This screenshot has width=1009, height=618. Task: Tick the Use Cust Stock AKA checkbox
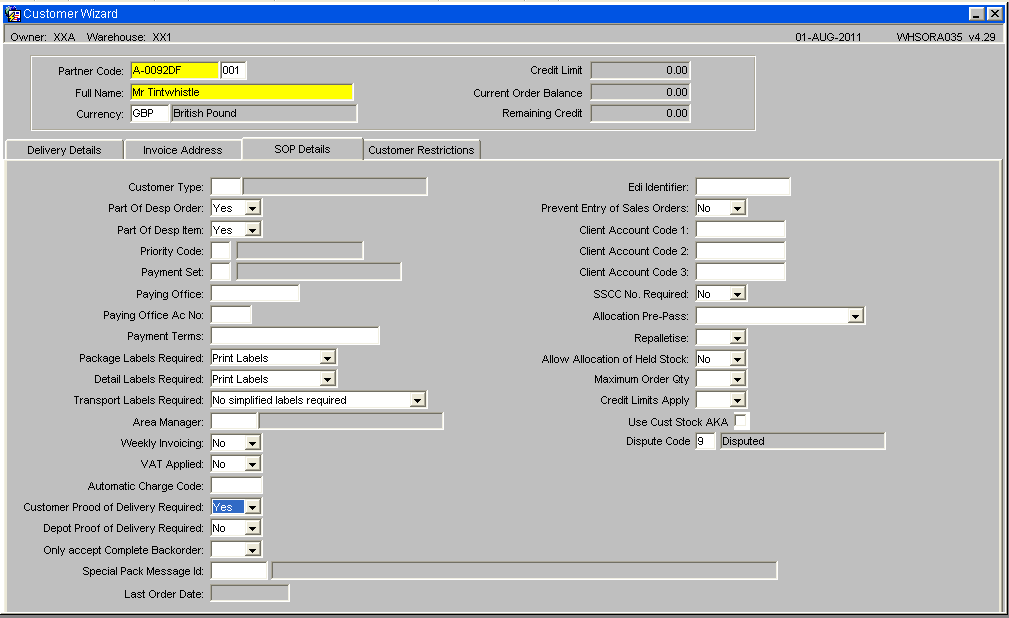click(741, 421)
